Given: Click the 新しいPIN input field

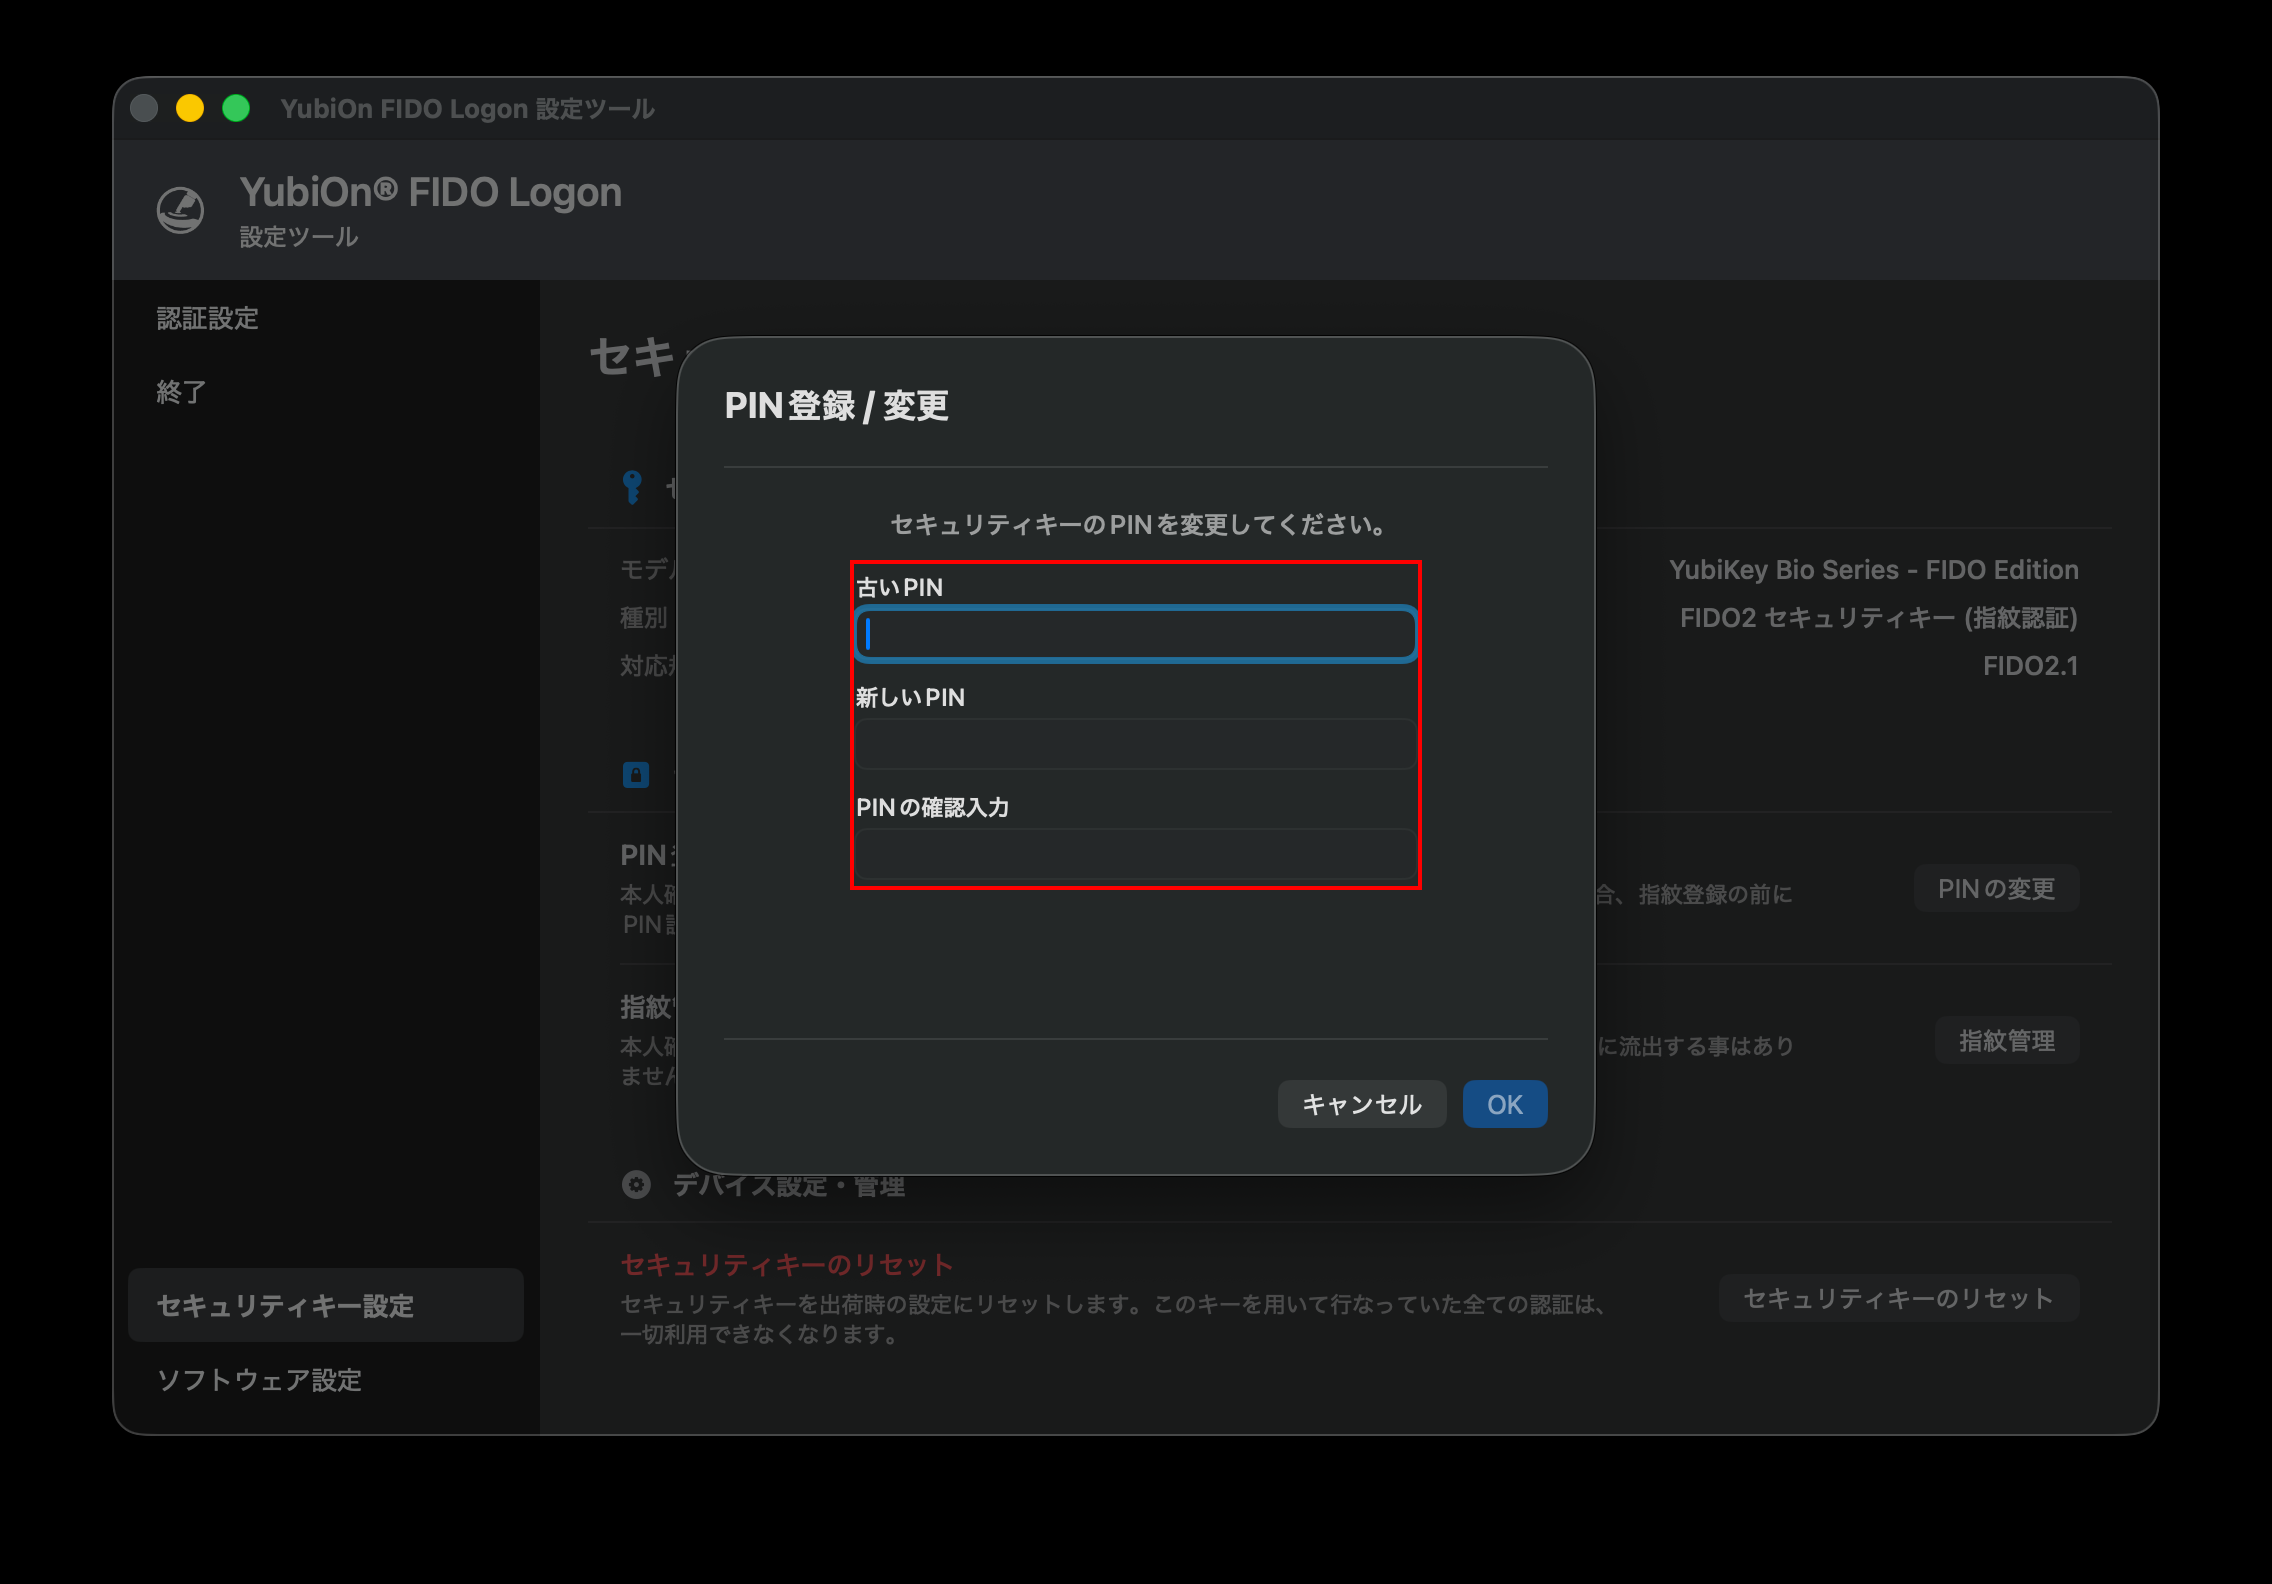Looking at the screenshot, I should [x=1135, y=744].
